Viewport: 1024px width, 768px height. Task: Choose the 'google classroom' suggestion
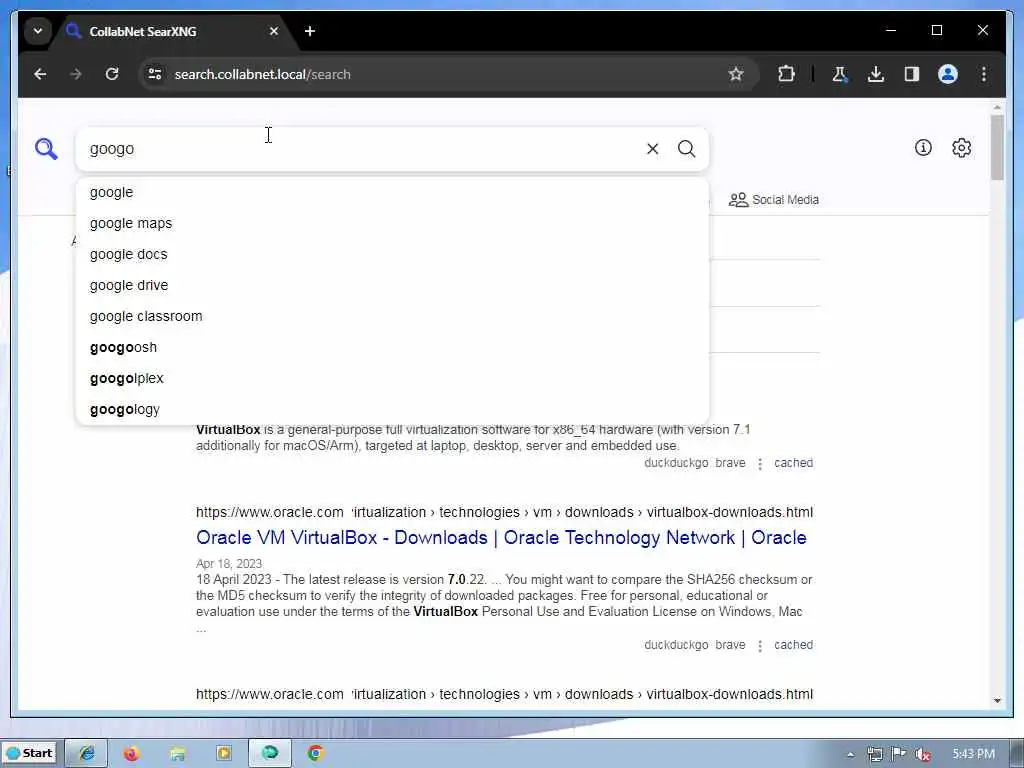click(392, 317)
